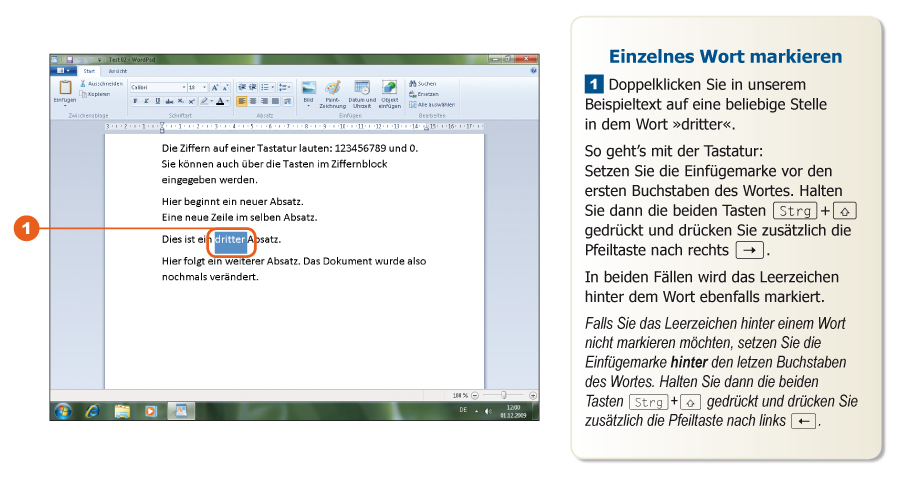
Task: Open the blue WordPad application menu
Action: (x=62, y=71)
